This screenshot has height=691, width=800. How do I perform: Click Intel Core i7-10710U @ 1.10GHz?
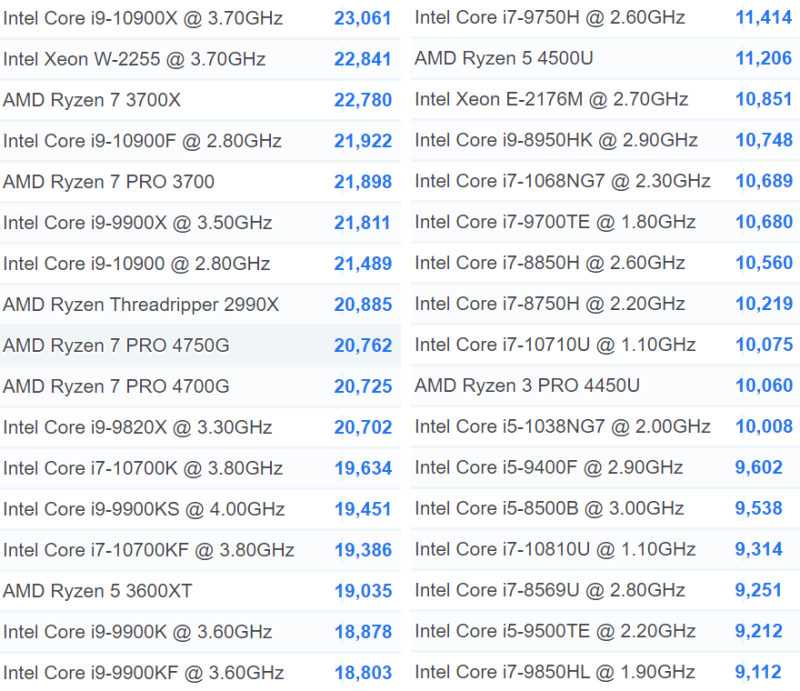[555, 344]
